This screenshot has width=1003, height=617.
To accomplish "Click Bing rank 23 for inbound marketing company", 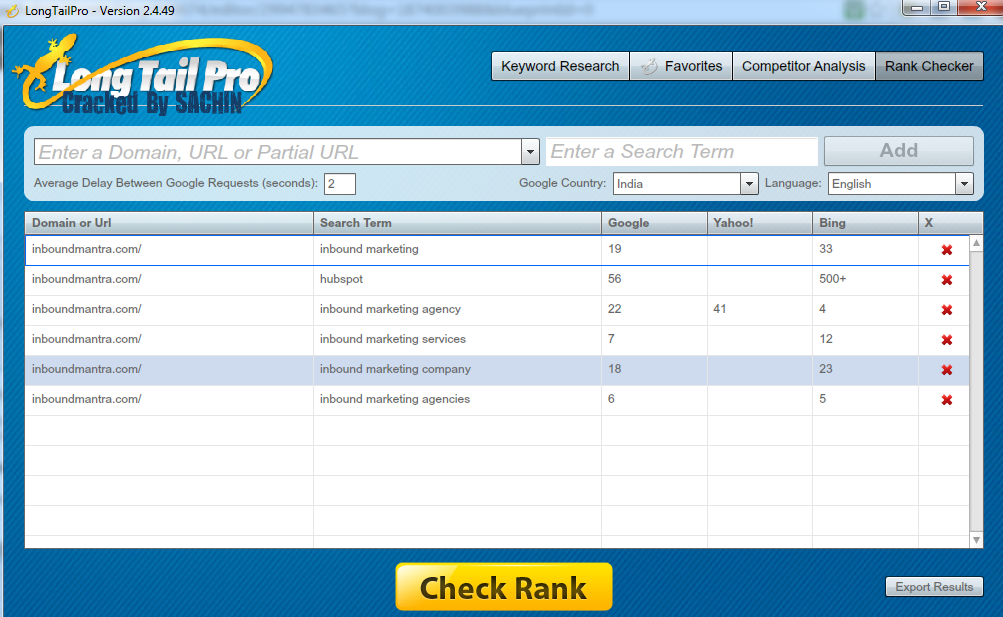I will pos(826,370).
